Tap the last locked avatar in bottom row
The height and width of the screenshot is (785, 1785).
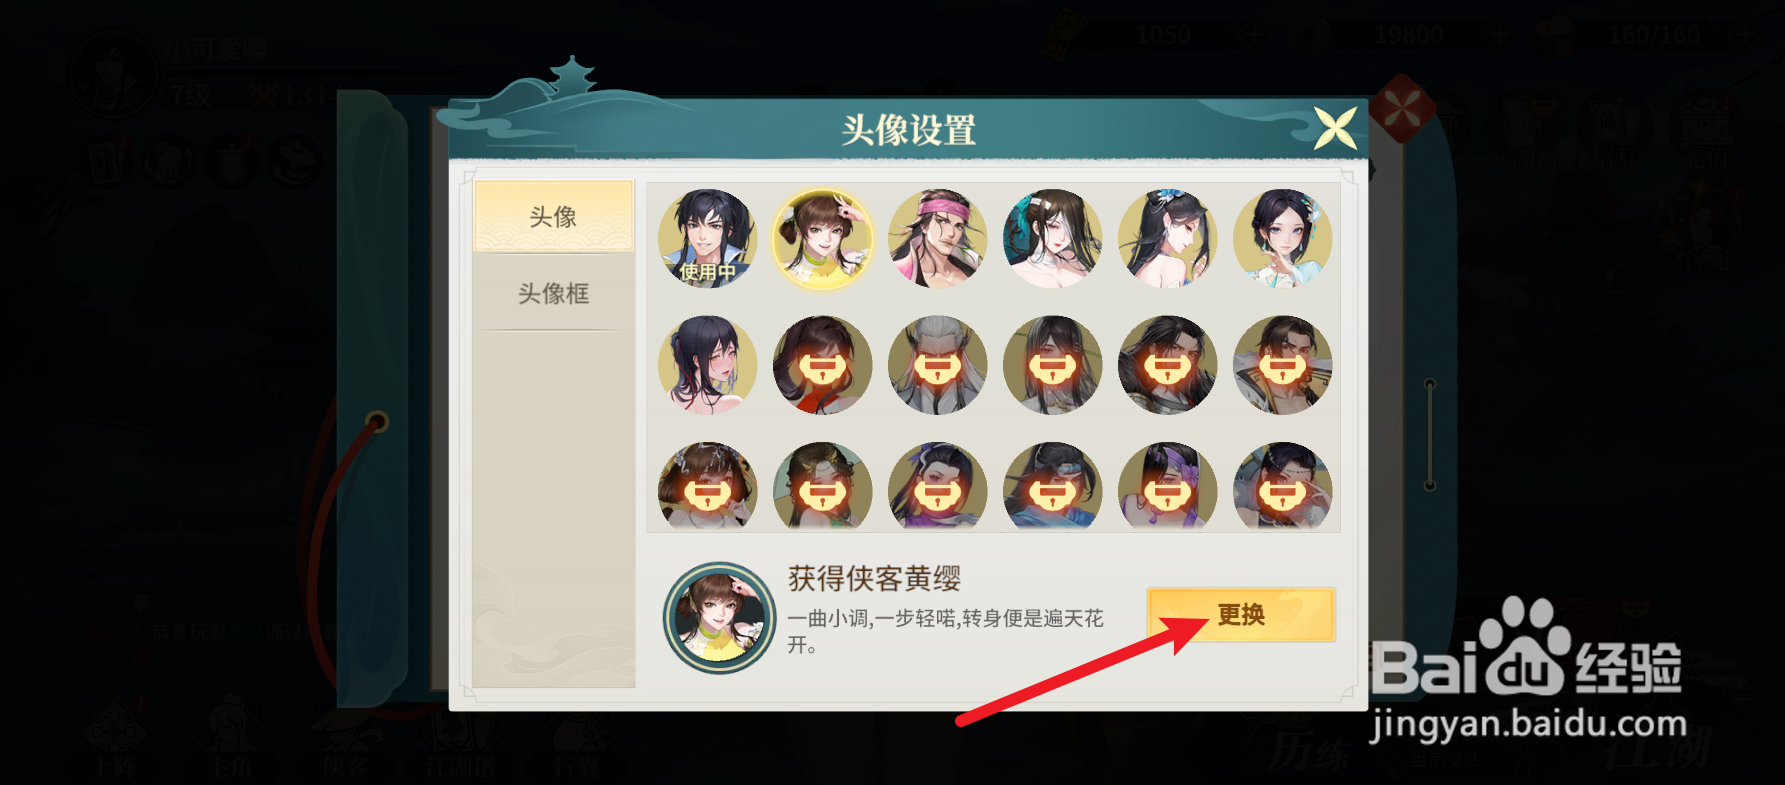click(1283, 487)
